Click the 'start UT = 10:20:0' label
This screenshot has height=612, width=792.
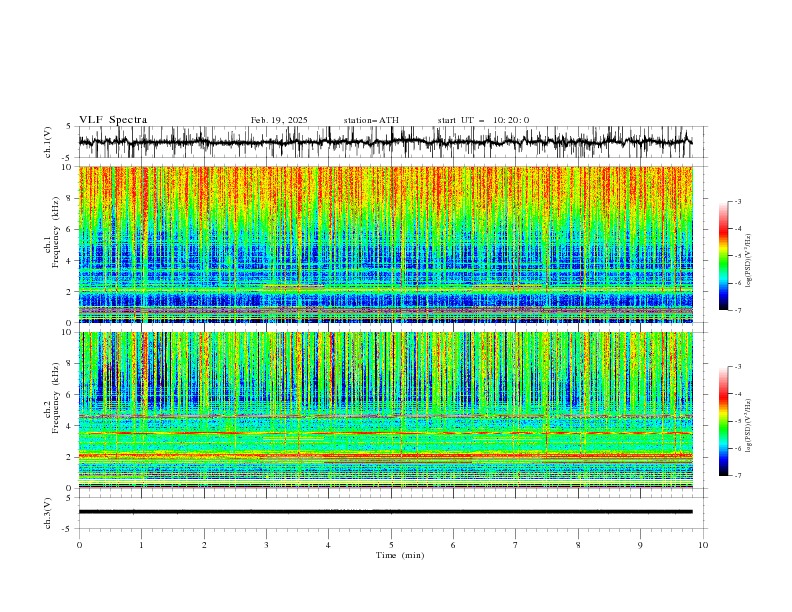[483, 120]
